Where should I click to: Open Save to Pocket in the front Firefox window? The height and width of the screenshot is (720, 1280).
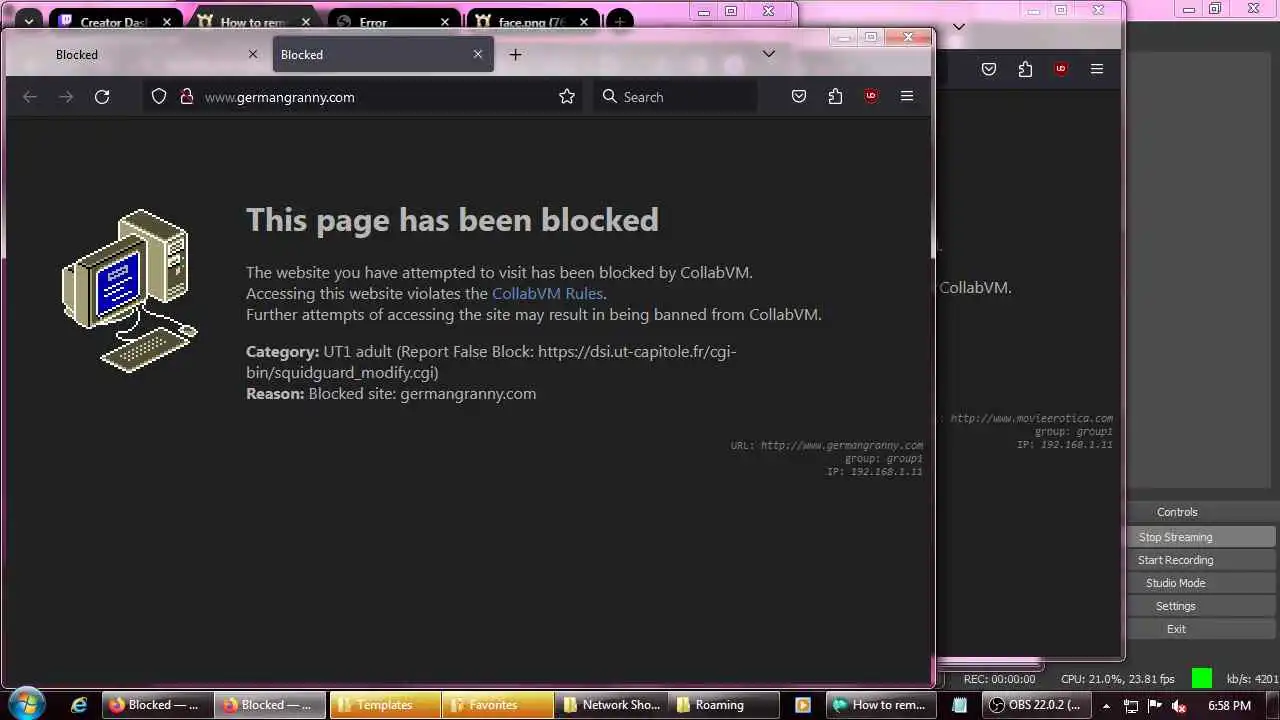799,97
